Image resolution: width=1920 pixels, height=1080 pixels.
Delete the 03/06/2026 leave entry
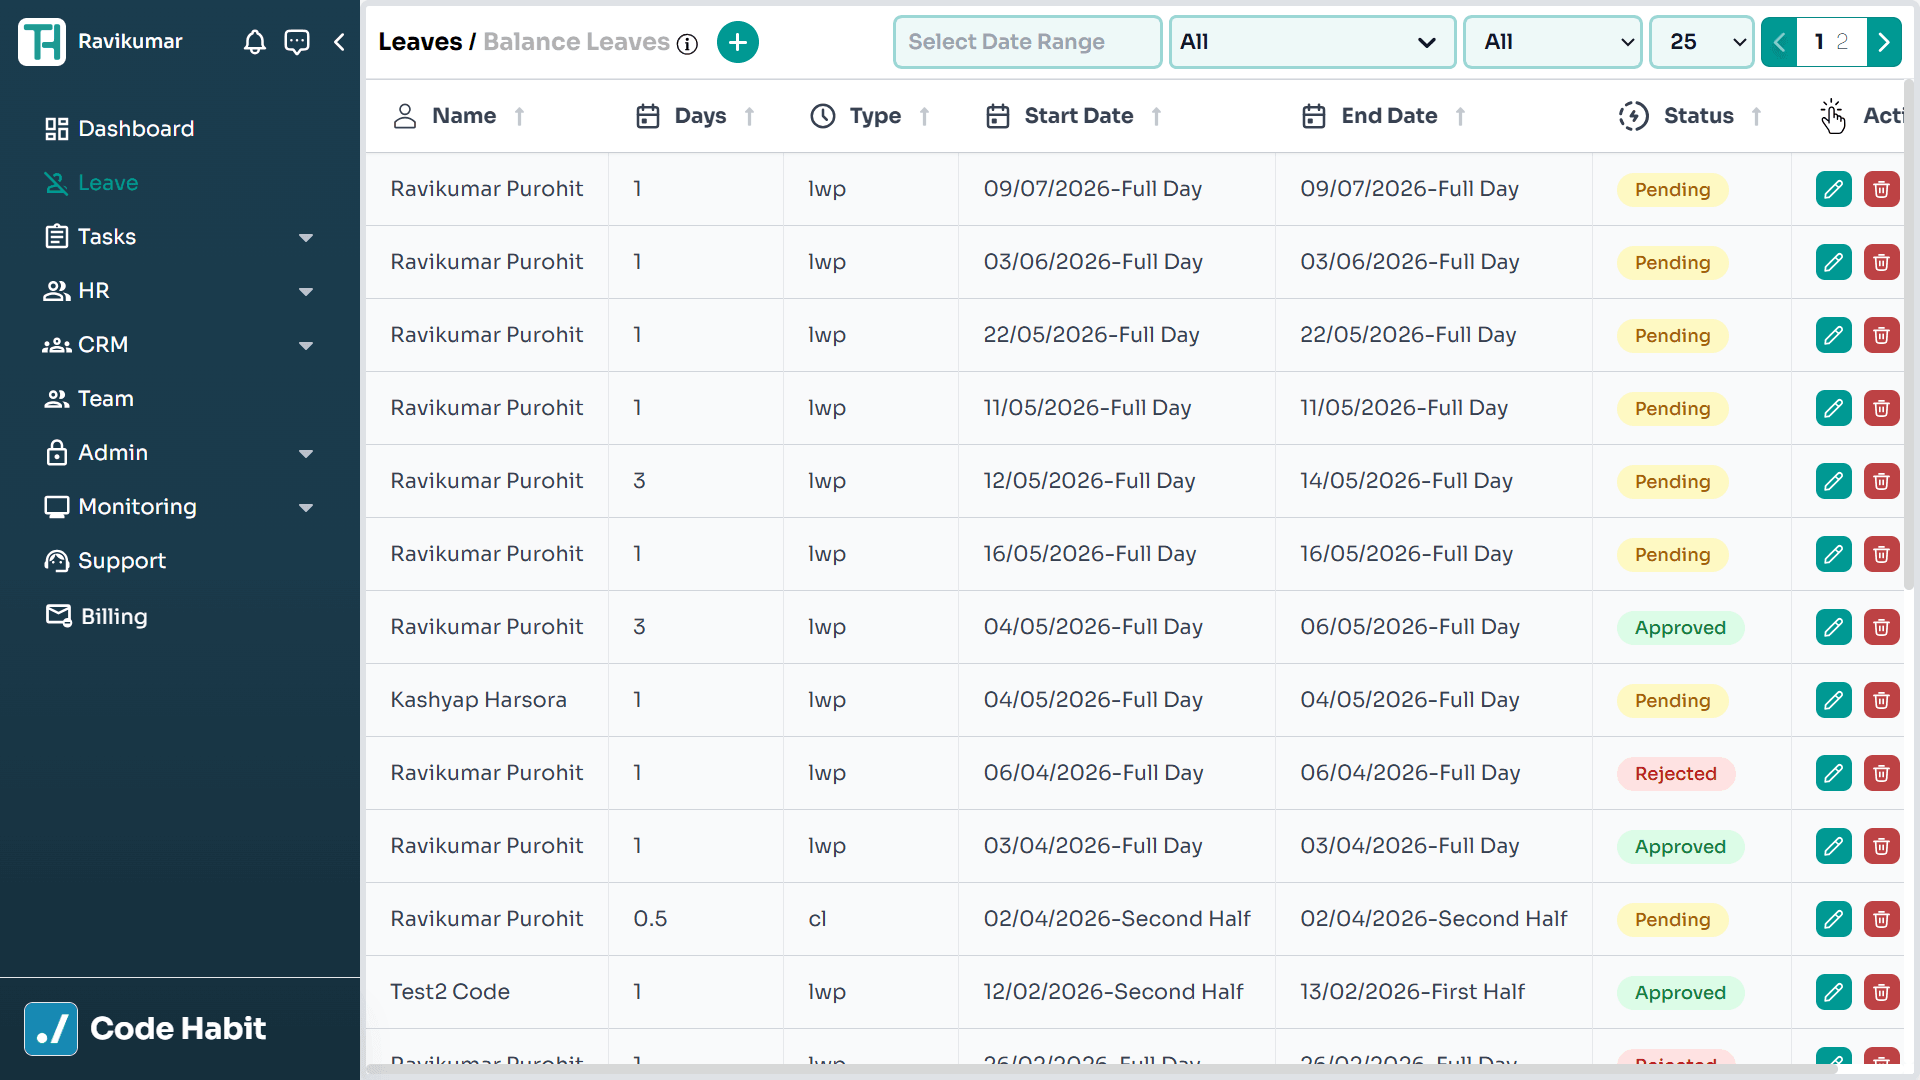(x=1882, y=262)
